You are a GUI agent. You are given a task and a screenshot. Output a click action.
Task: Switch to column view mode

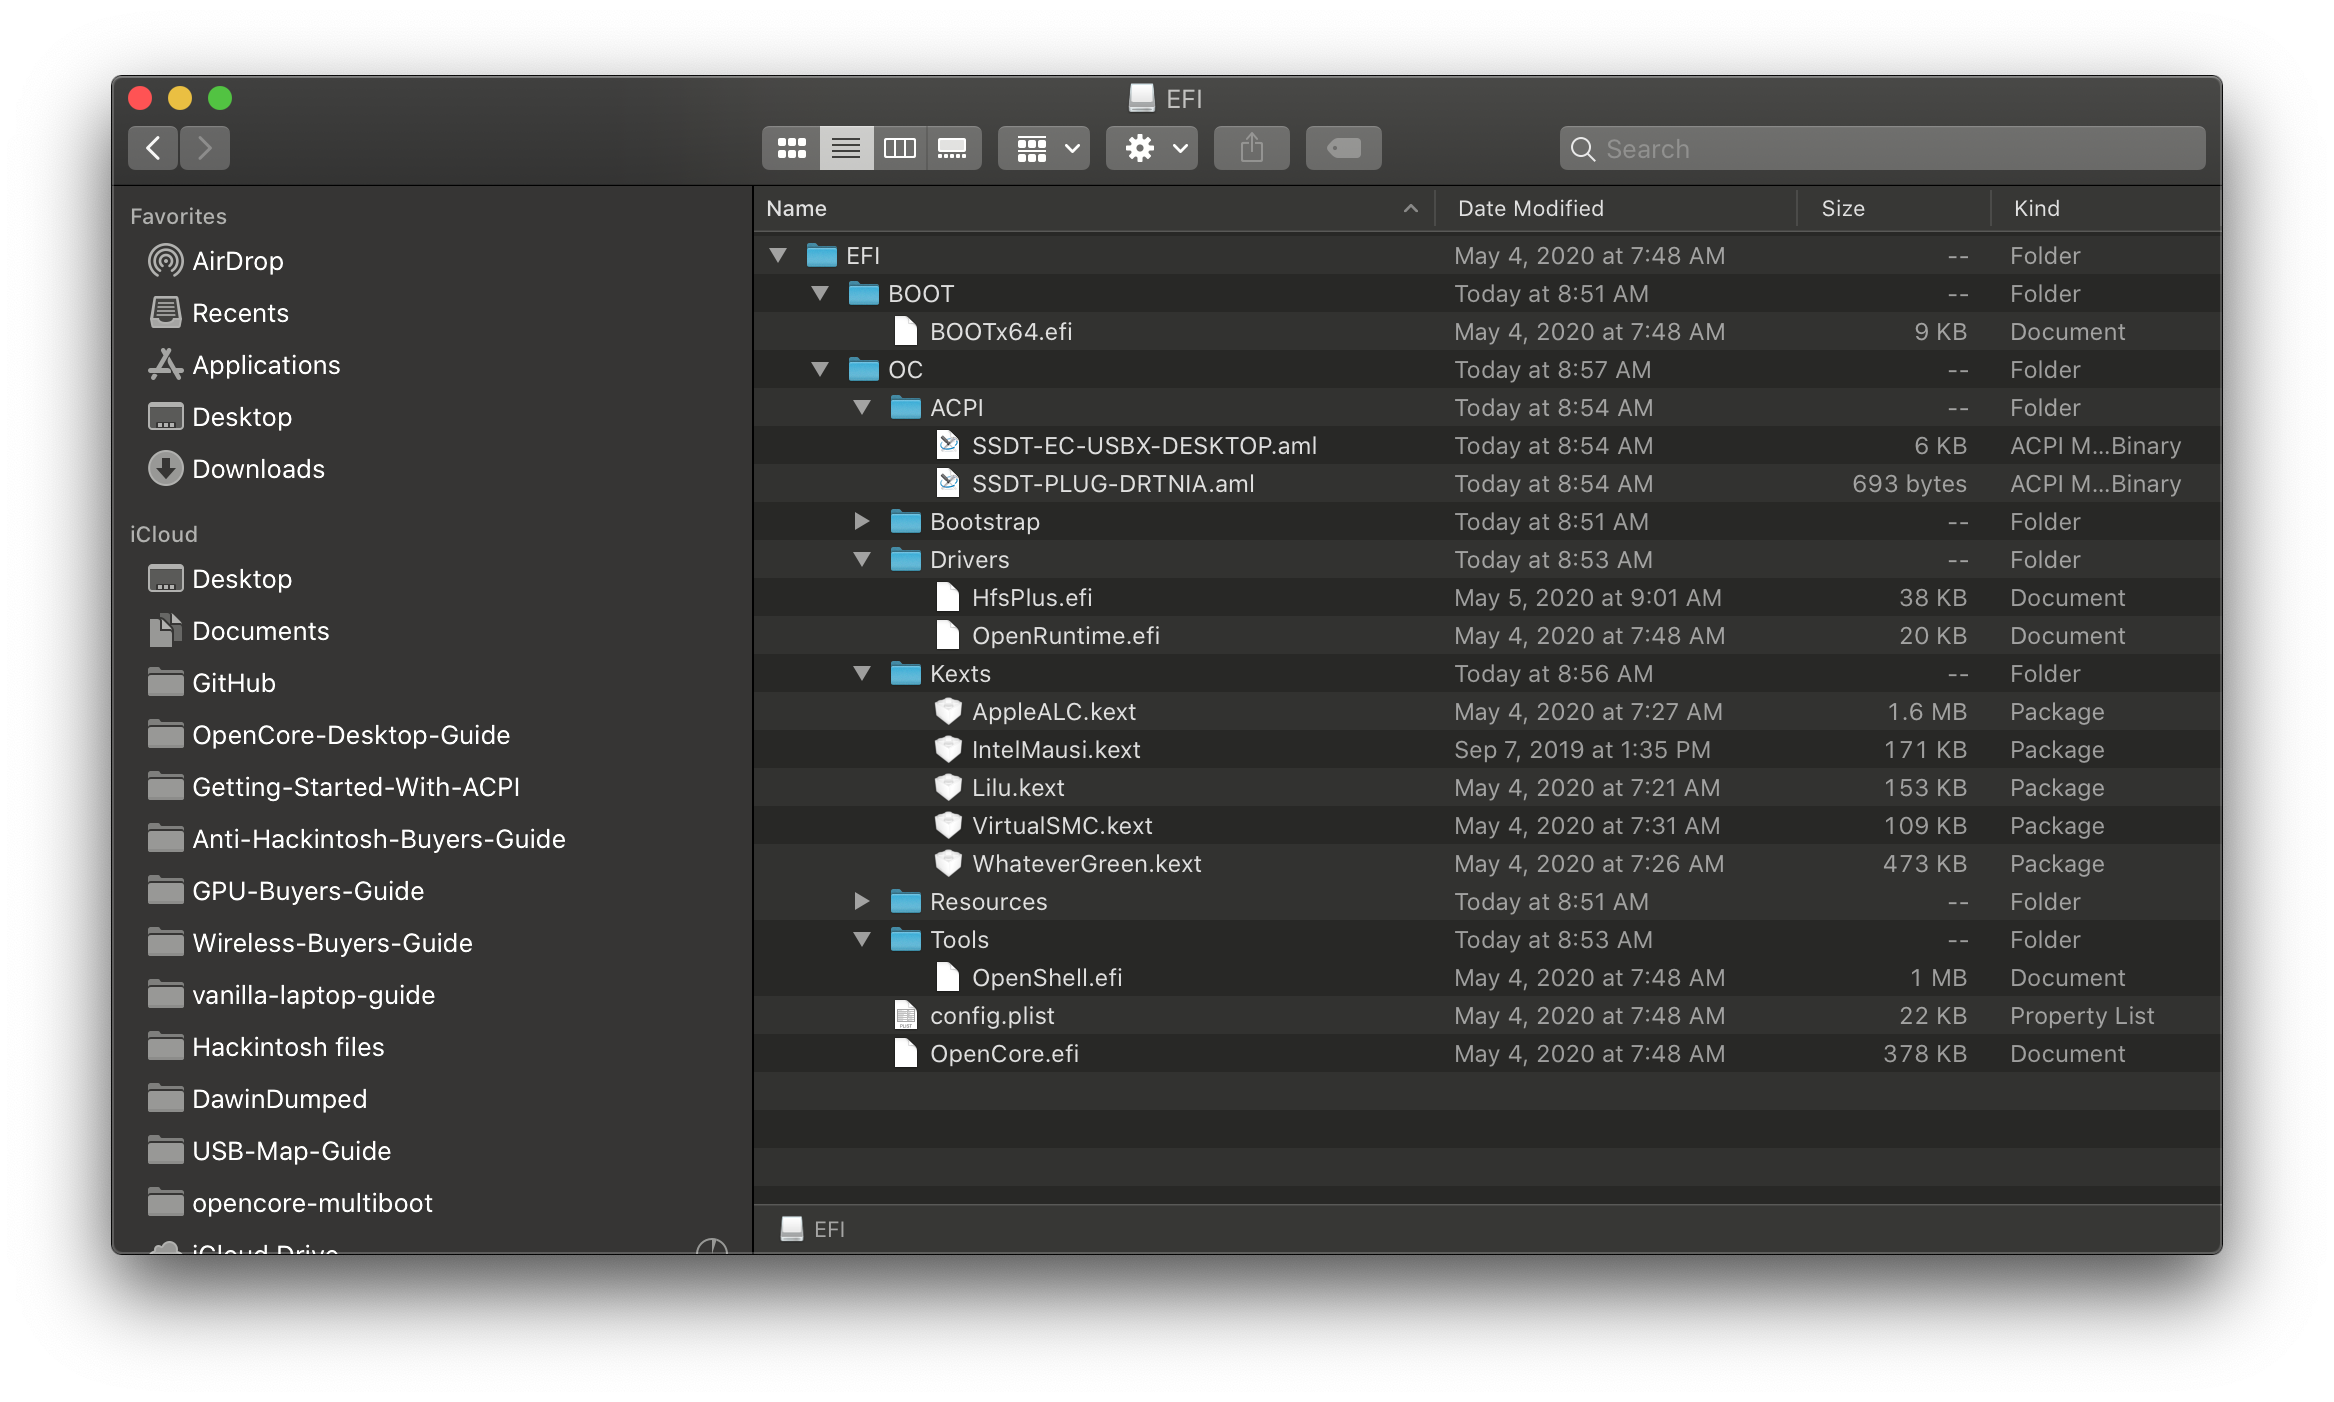click(x=899, y=149)
